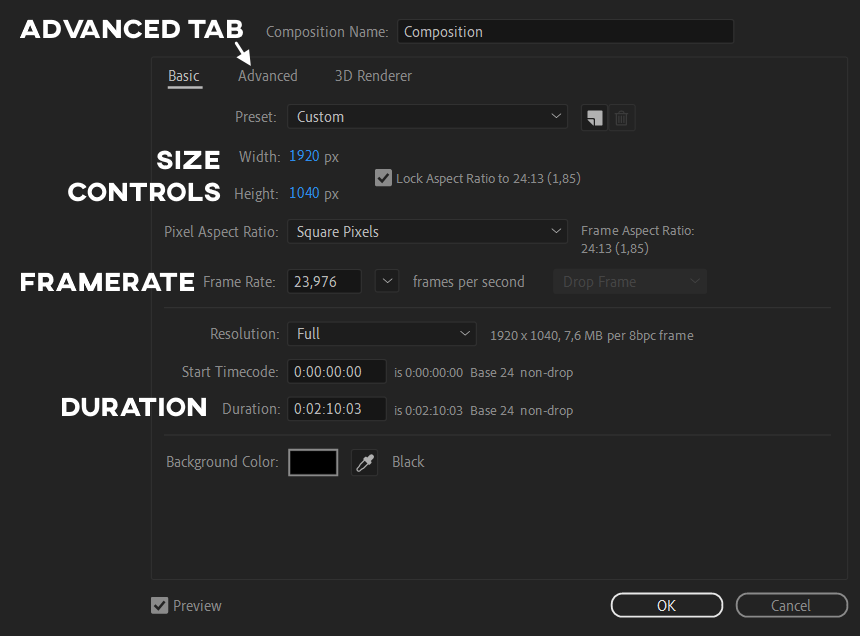This screenshot has width=860, height=636.
Task: Select the Height value 1040
Action: (304, 194)
